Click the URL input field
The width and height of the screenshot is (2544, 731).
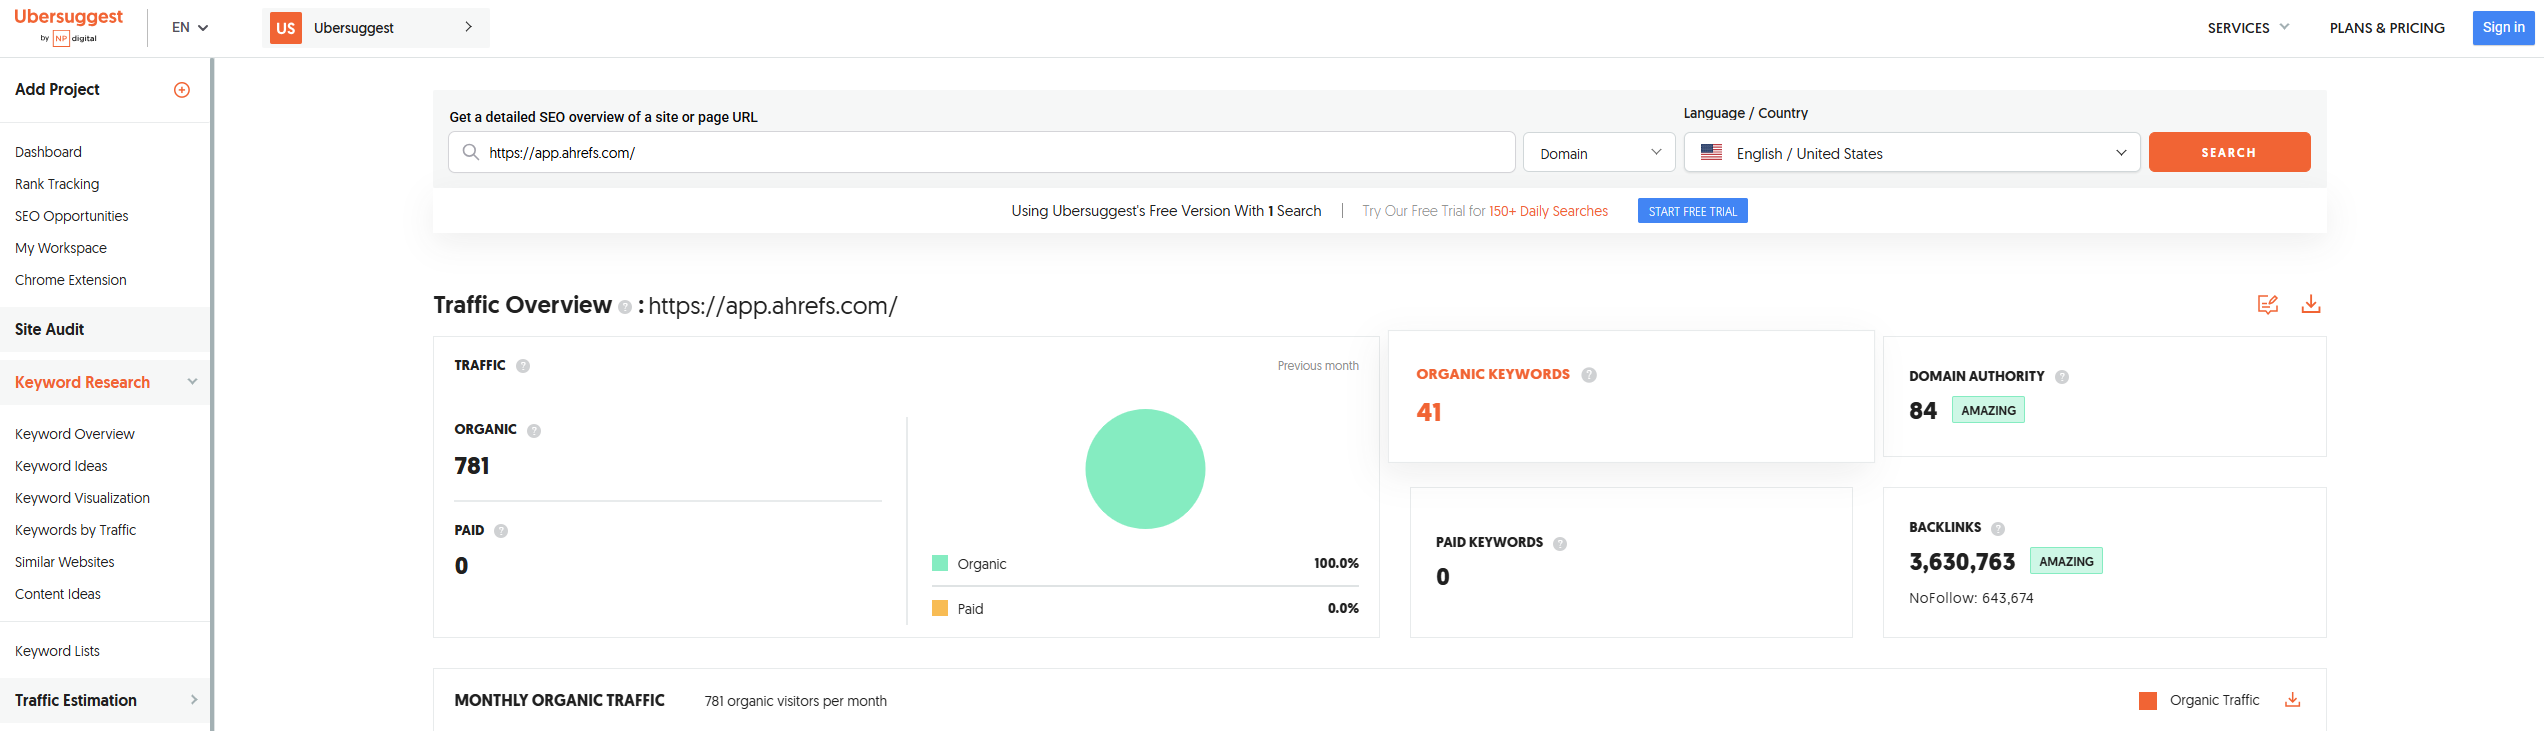[982, 152]
